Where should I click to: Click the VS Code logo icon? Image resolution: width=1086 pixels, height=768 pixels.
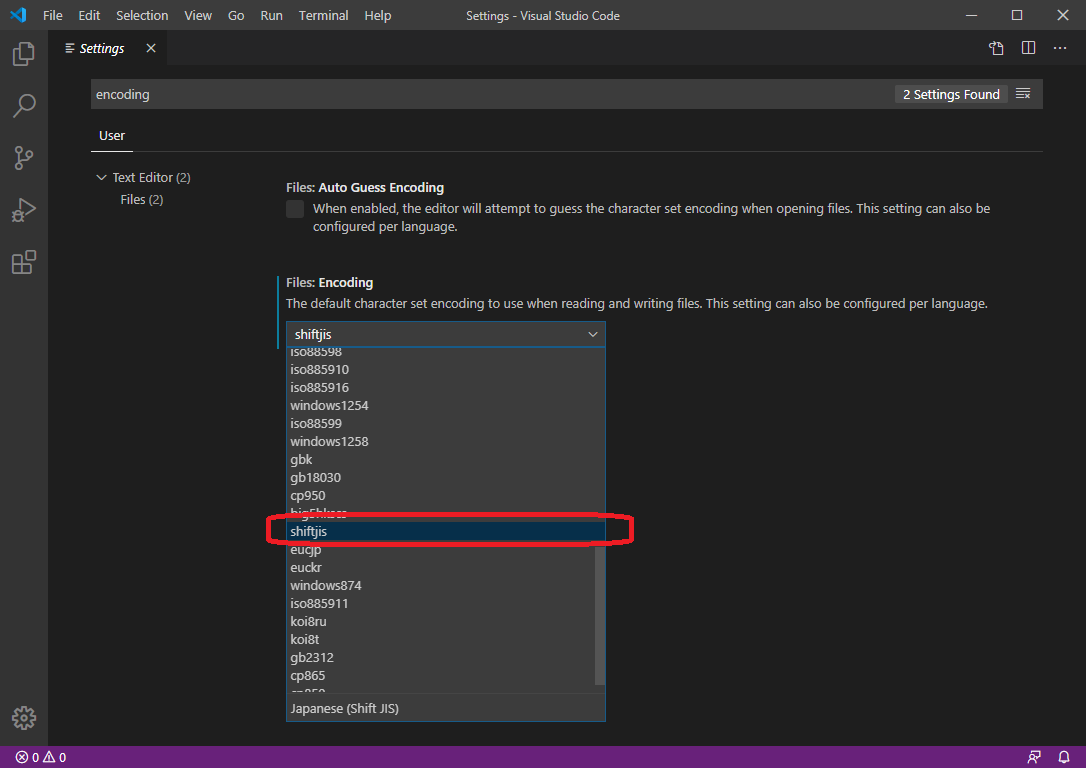(x=18, y=15)
